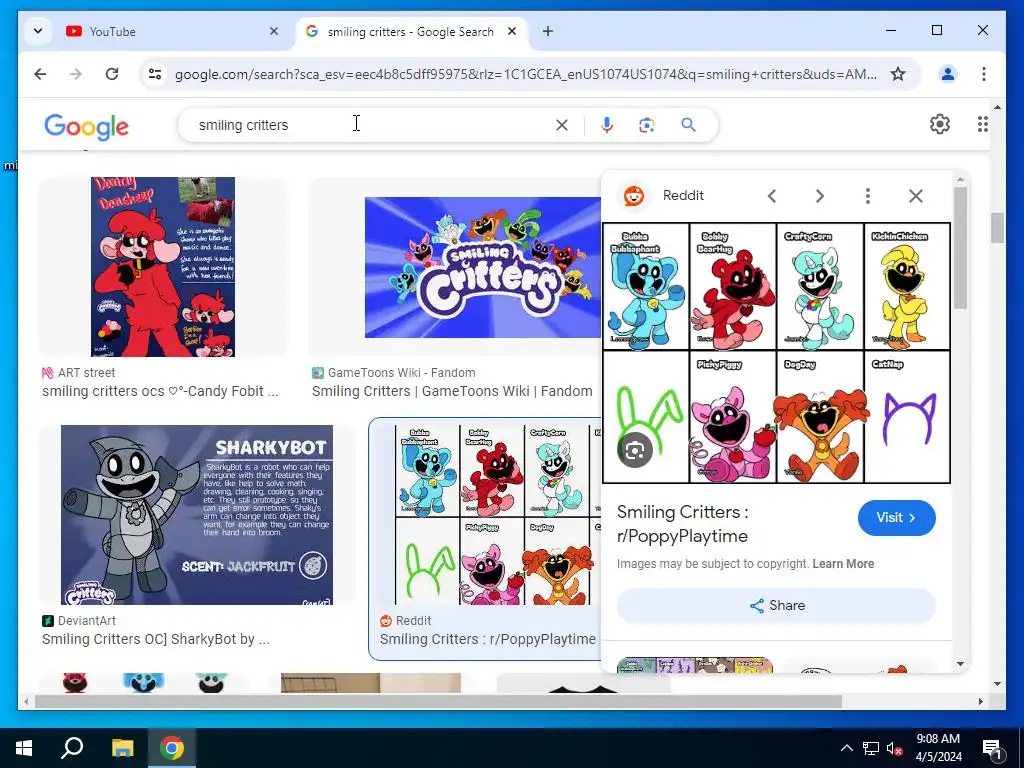Image resolution: width=1024 pixels, height=768 pixels.
Task: Click the DeviantArt source label
Action: pyautogui.click(x=86, y=621)
